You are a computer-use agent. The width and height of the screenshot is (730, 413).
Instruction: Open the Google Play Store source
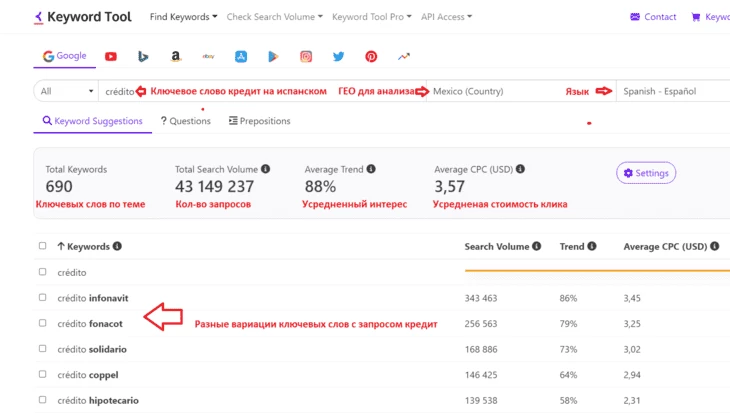tap(273, 57)
